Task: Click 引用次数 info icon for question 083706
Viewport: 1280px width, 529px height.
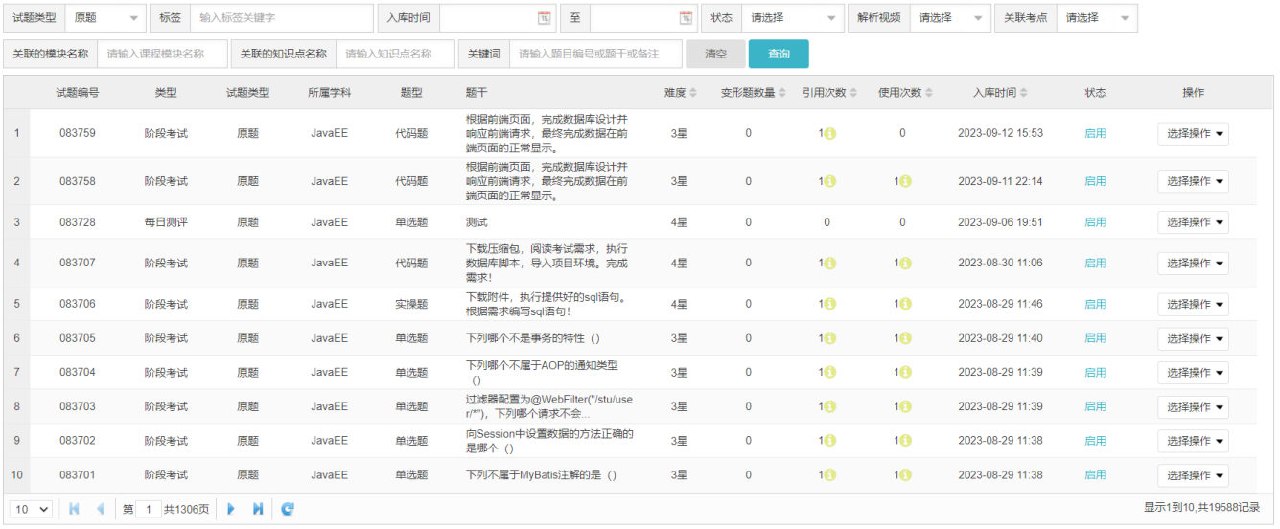Action: coord(829,304)
